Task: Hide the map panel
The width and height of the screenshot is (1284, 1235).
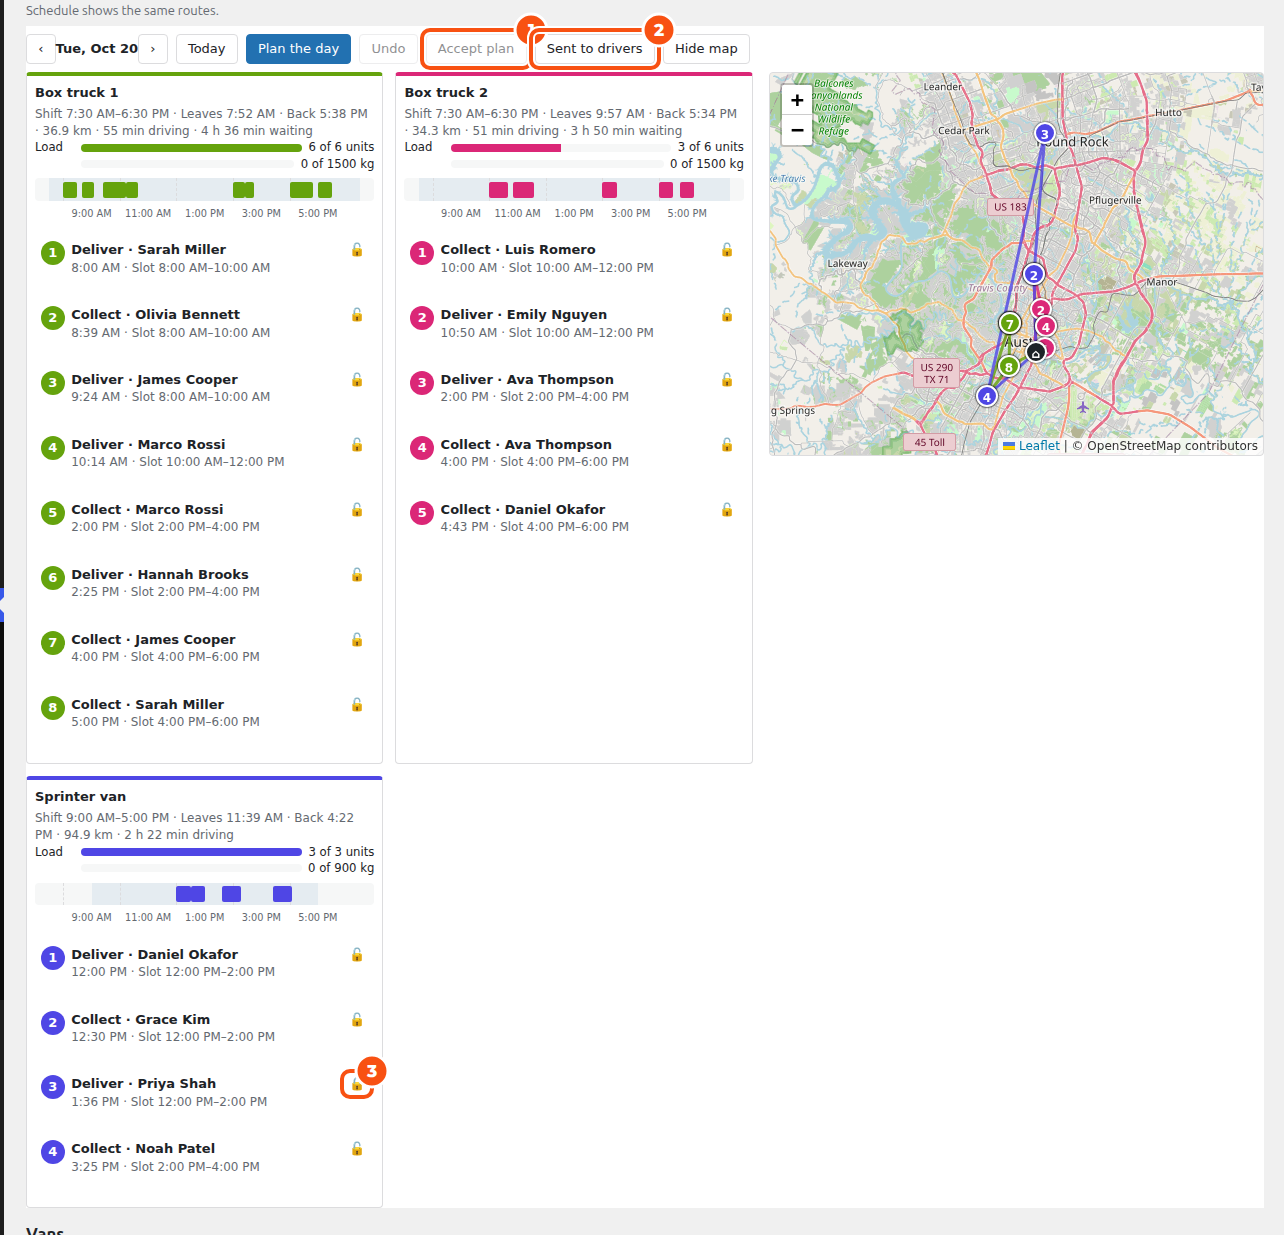Action: (706, 49)
